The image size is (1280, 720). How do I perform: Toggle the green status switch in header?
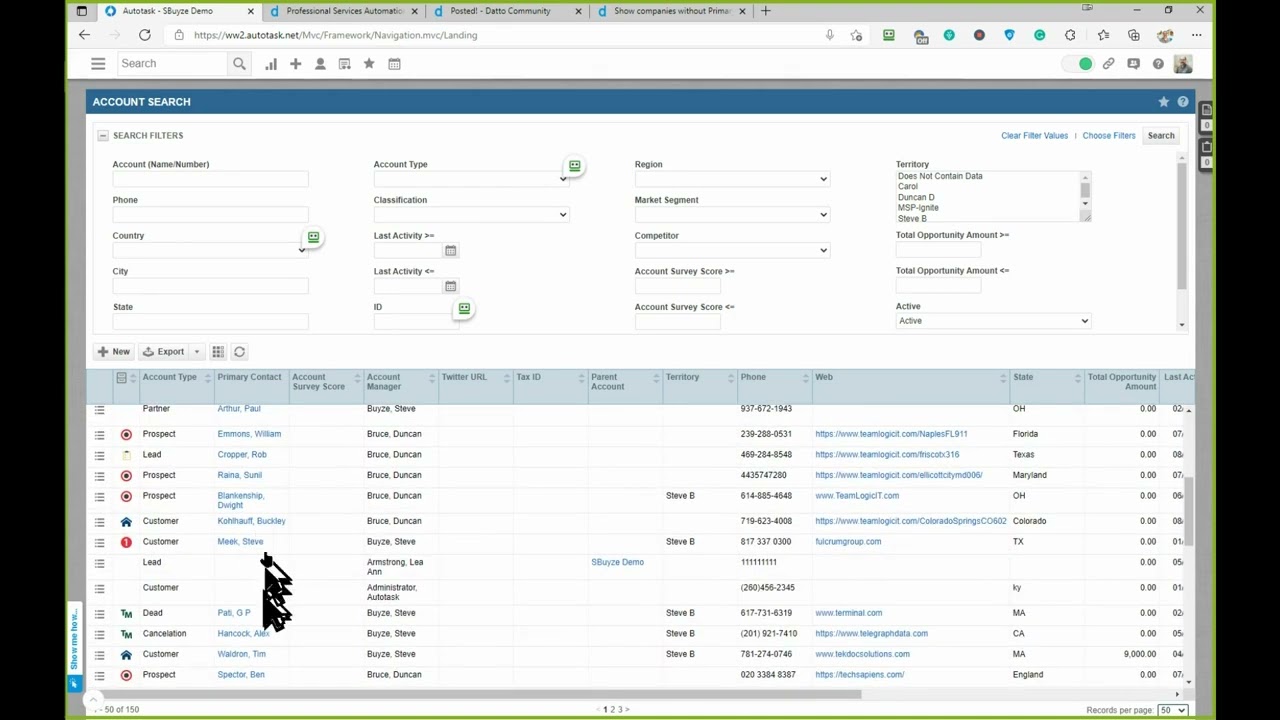pos(1079,64)
